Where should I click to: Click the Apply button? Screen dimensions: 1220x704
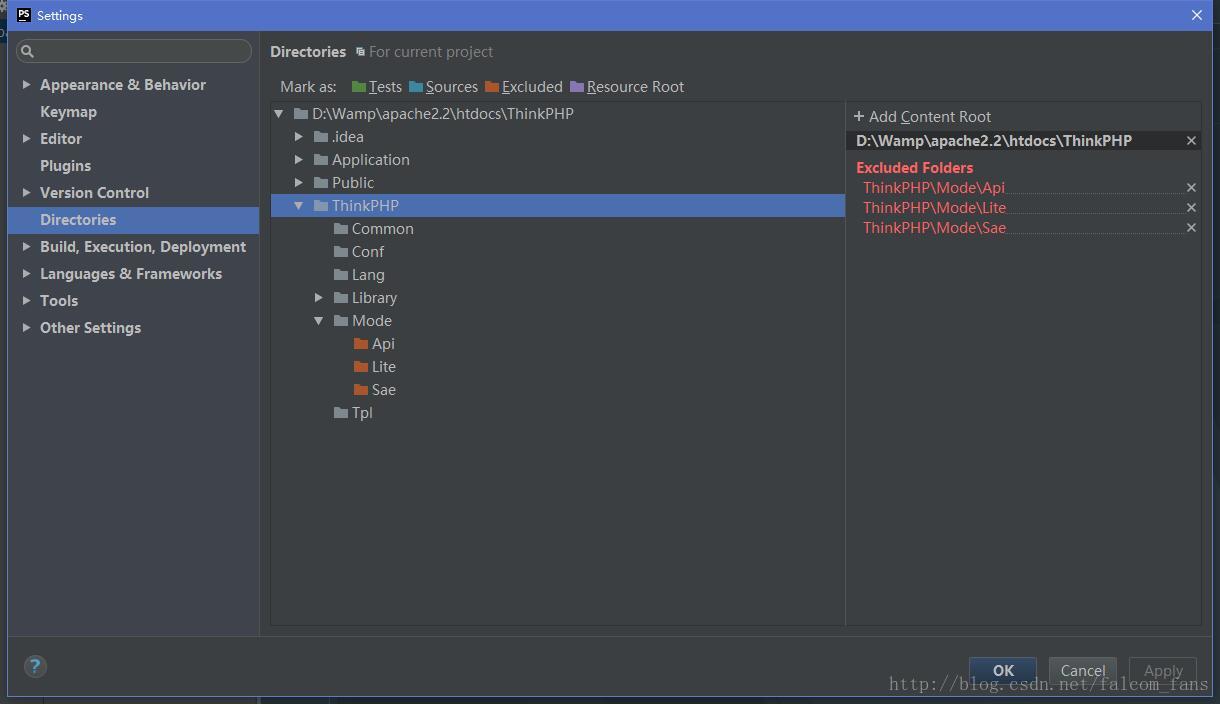[1163, 671]
